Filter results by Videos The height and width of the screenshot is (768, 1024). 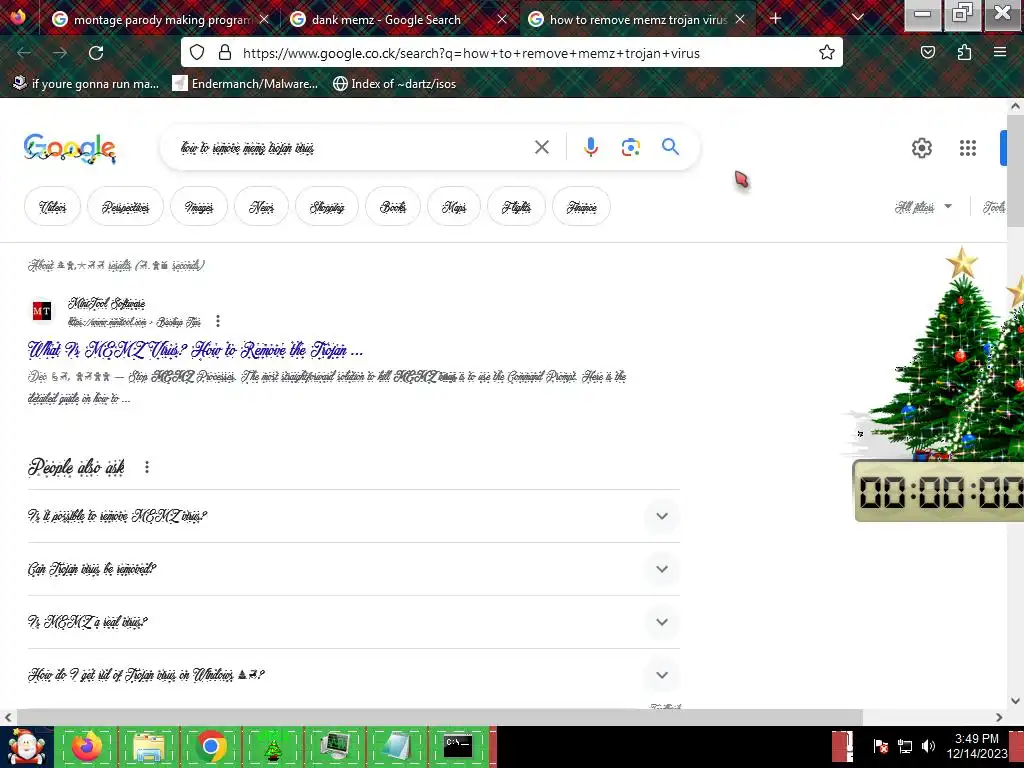52,207
